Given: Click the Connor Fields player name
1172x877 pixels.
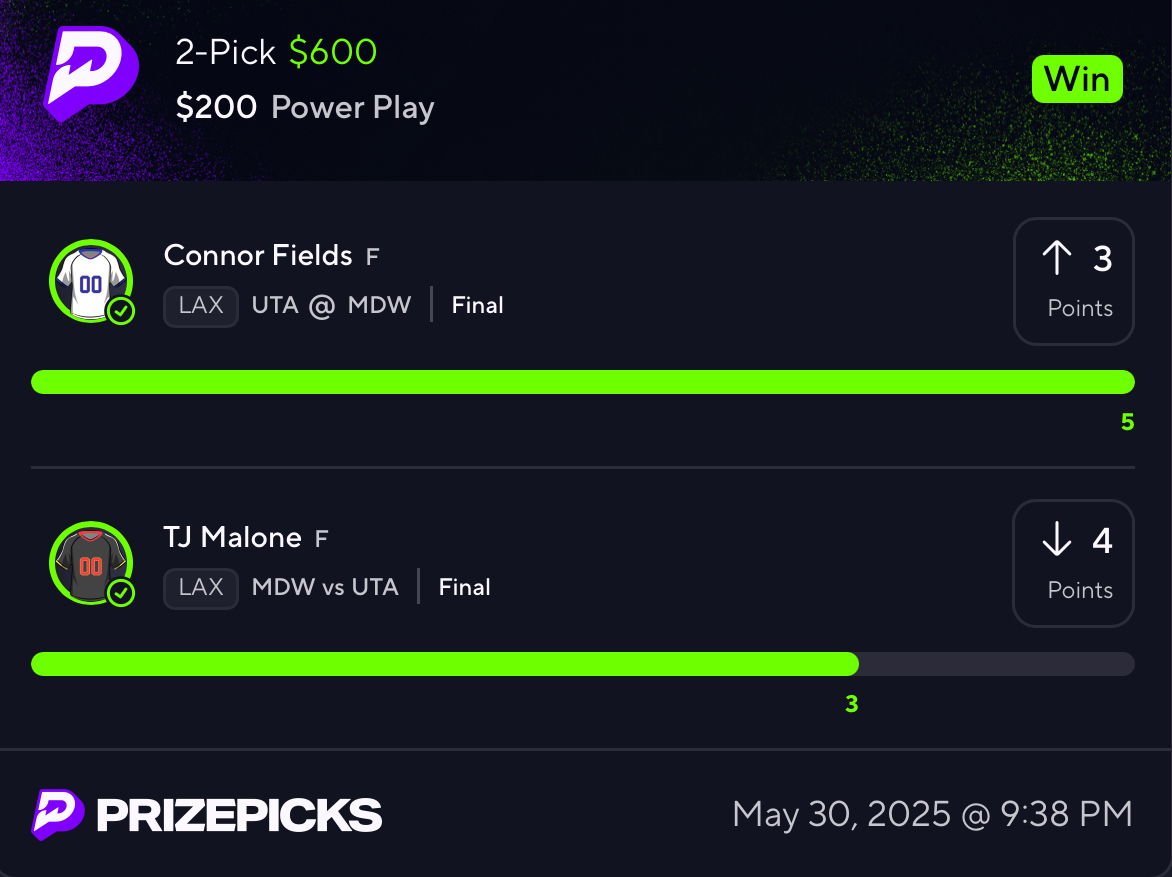Looking at the screenshot, I should click(258, 256).
